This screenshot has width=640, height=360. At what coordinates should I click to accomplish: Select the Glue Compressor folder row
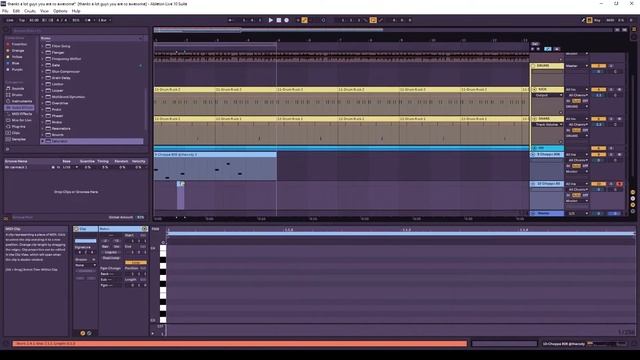(x=92, y=71)
